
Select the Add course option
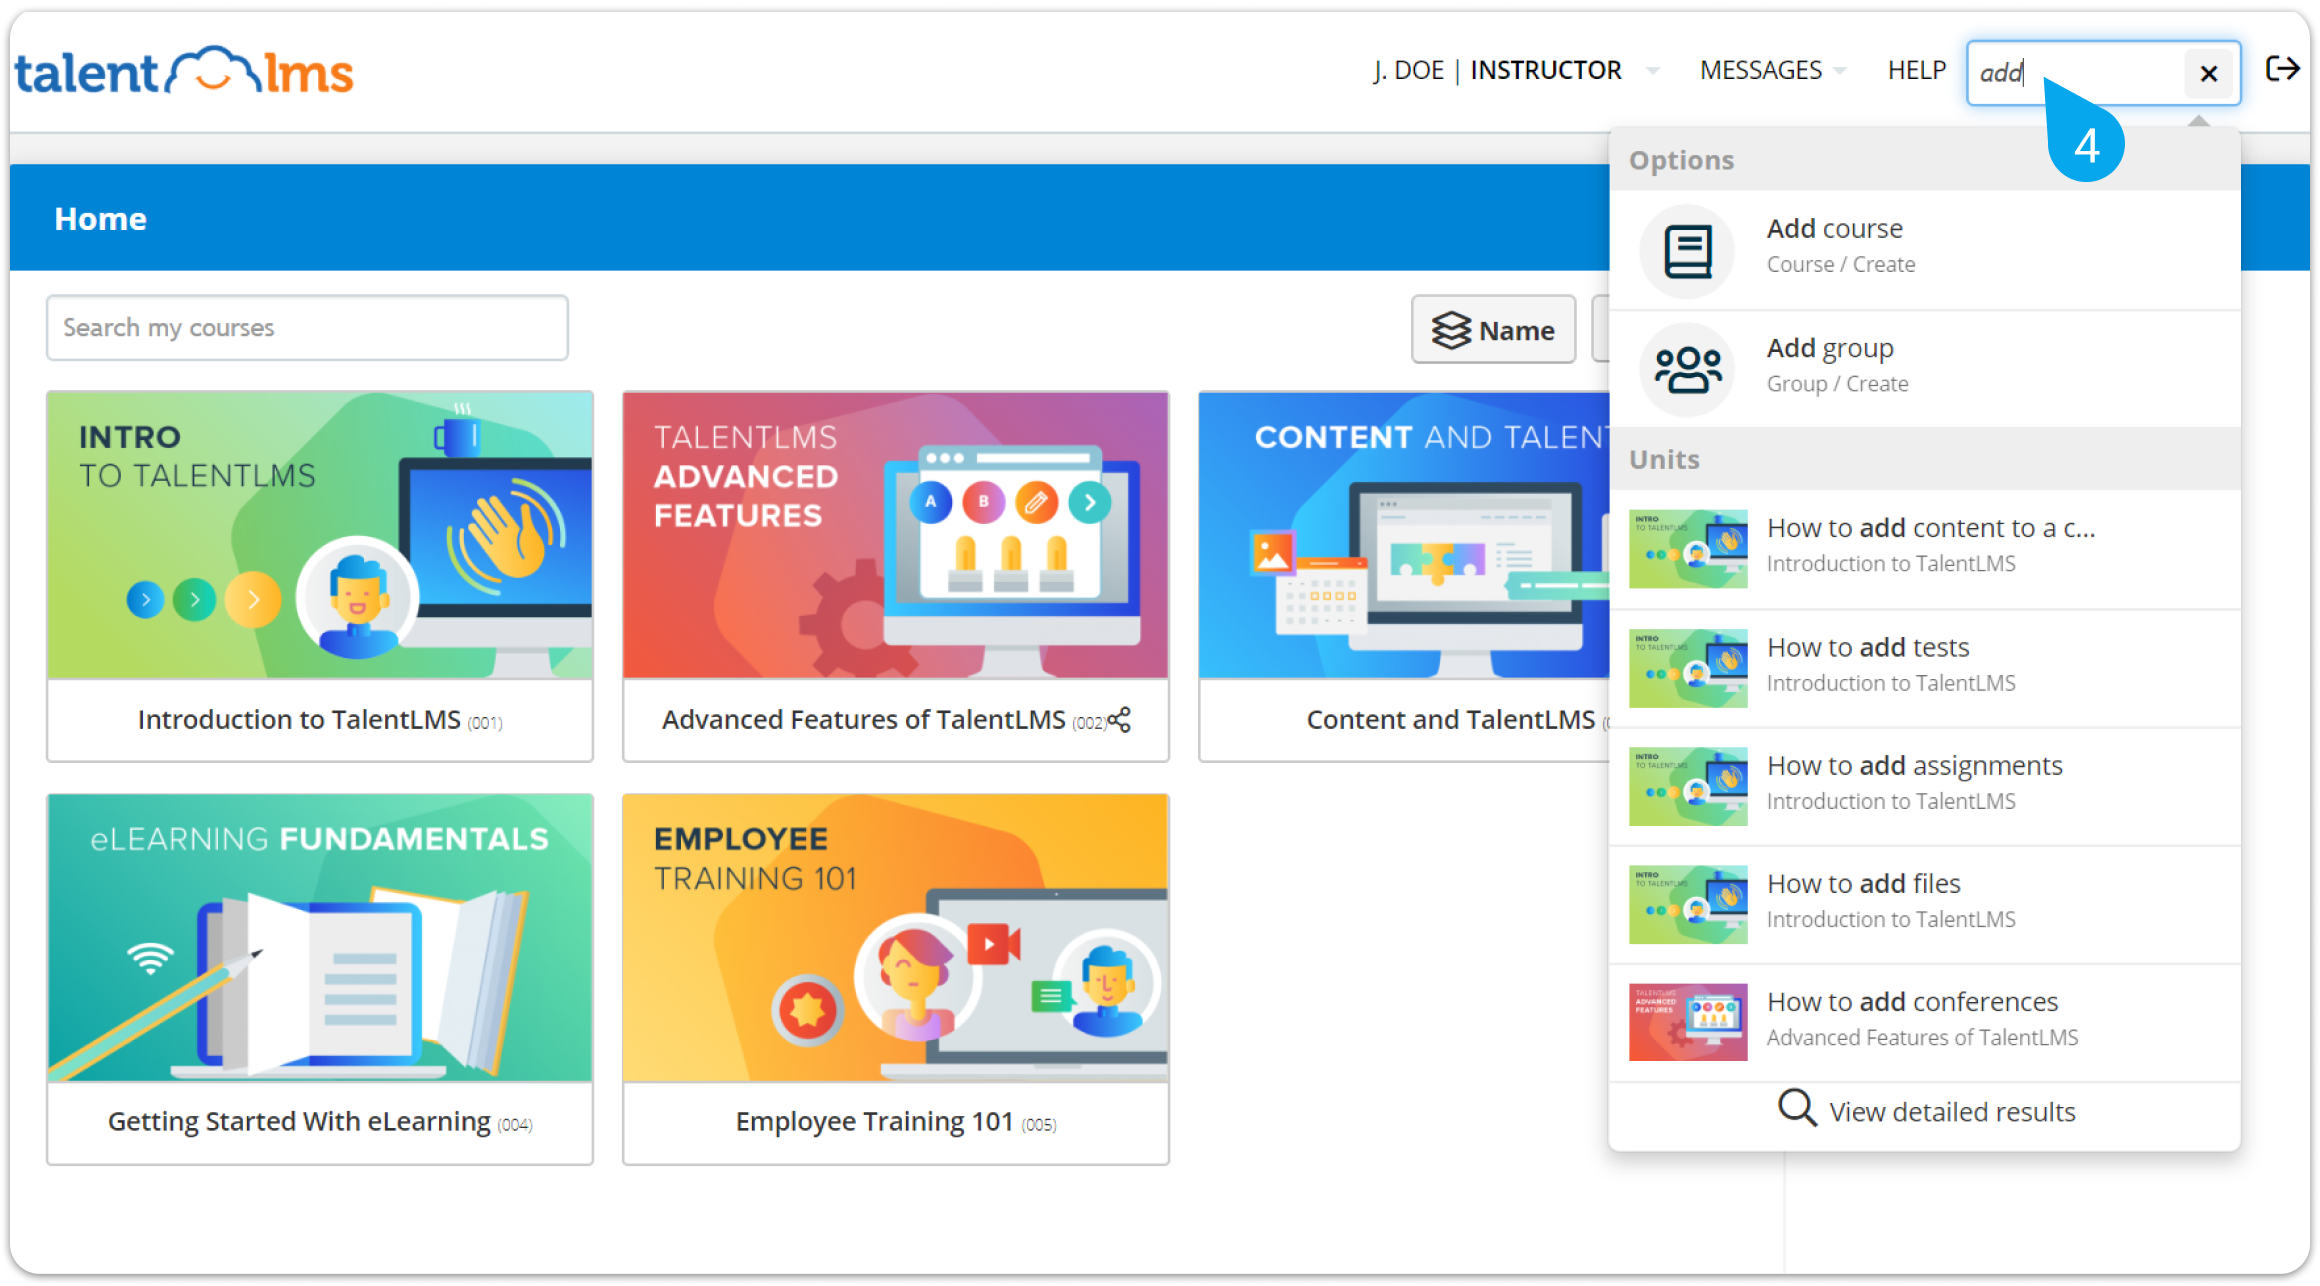(1925, 250)
